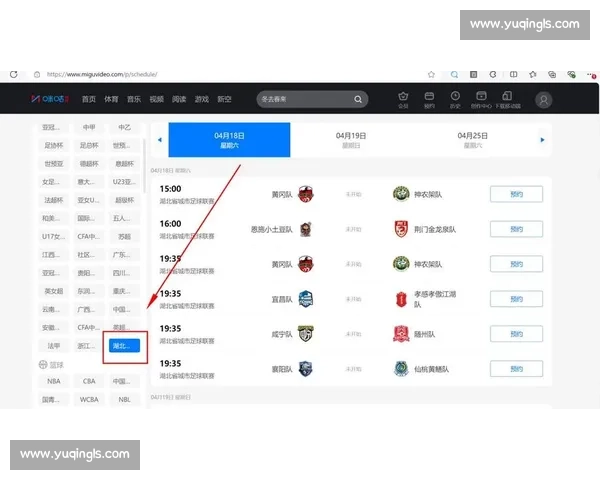Open 体育 in the top navigation
The width and height of the screenshot is (600, 480).
point(111,99)
